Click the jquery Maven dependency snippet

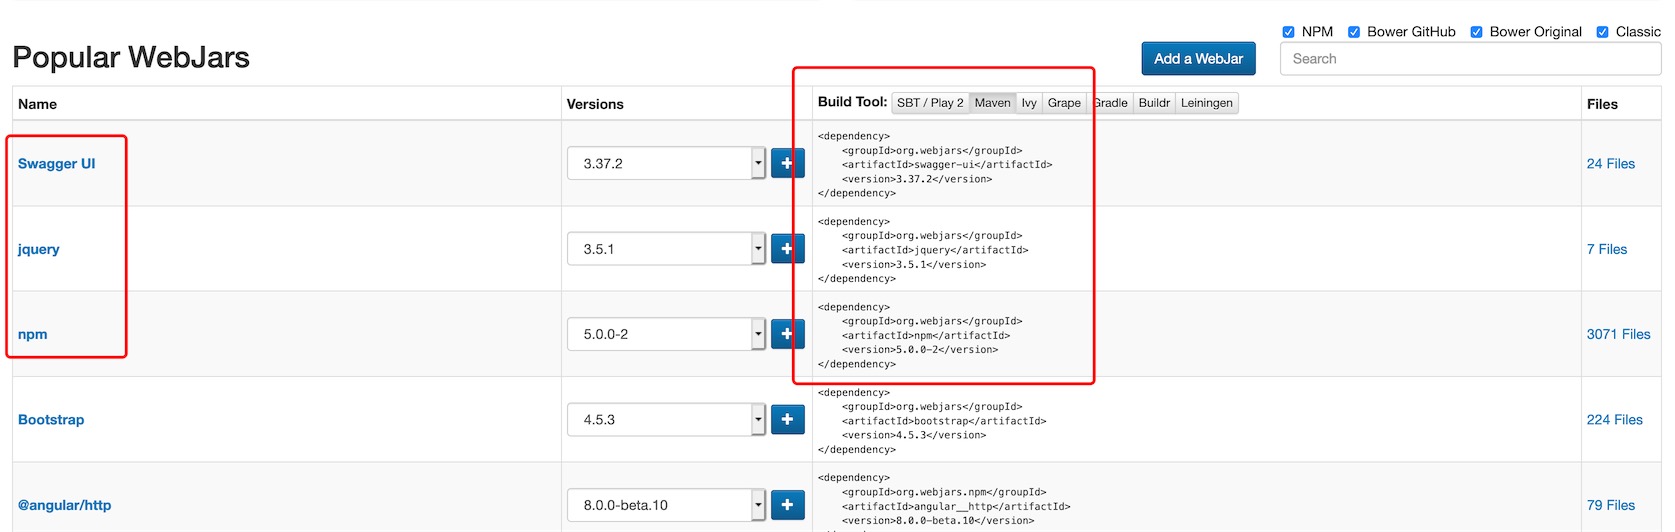coord(923,250)
